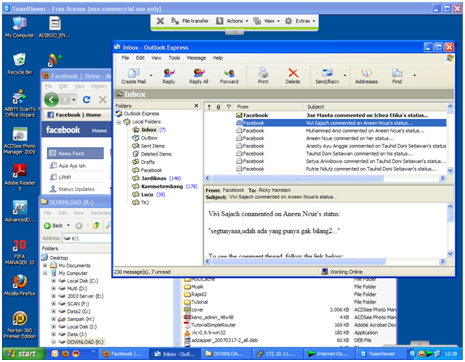Open the Recycle Bin desktop icon
The image size is (465, 362).
[x=20, y=64]
